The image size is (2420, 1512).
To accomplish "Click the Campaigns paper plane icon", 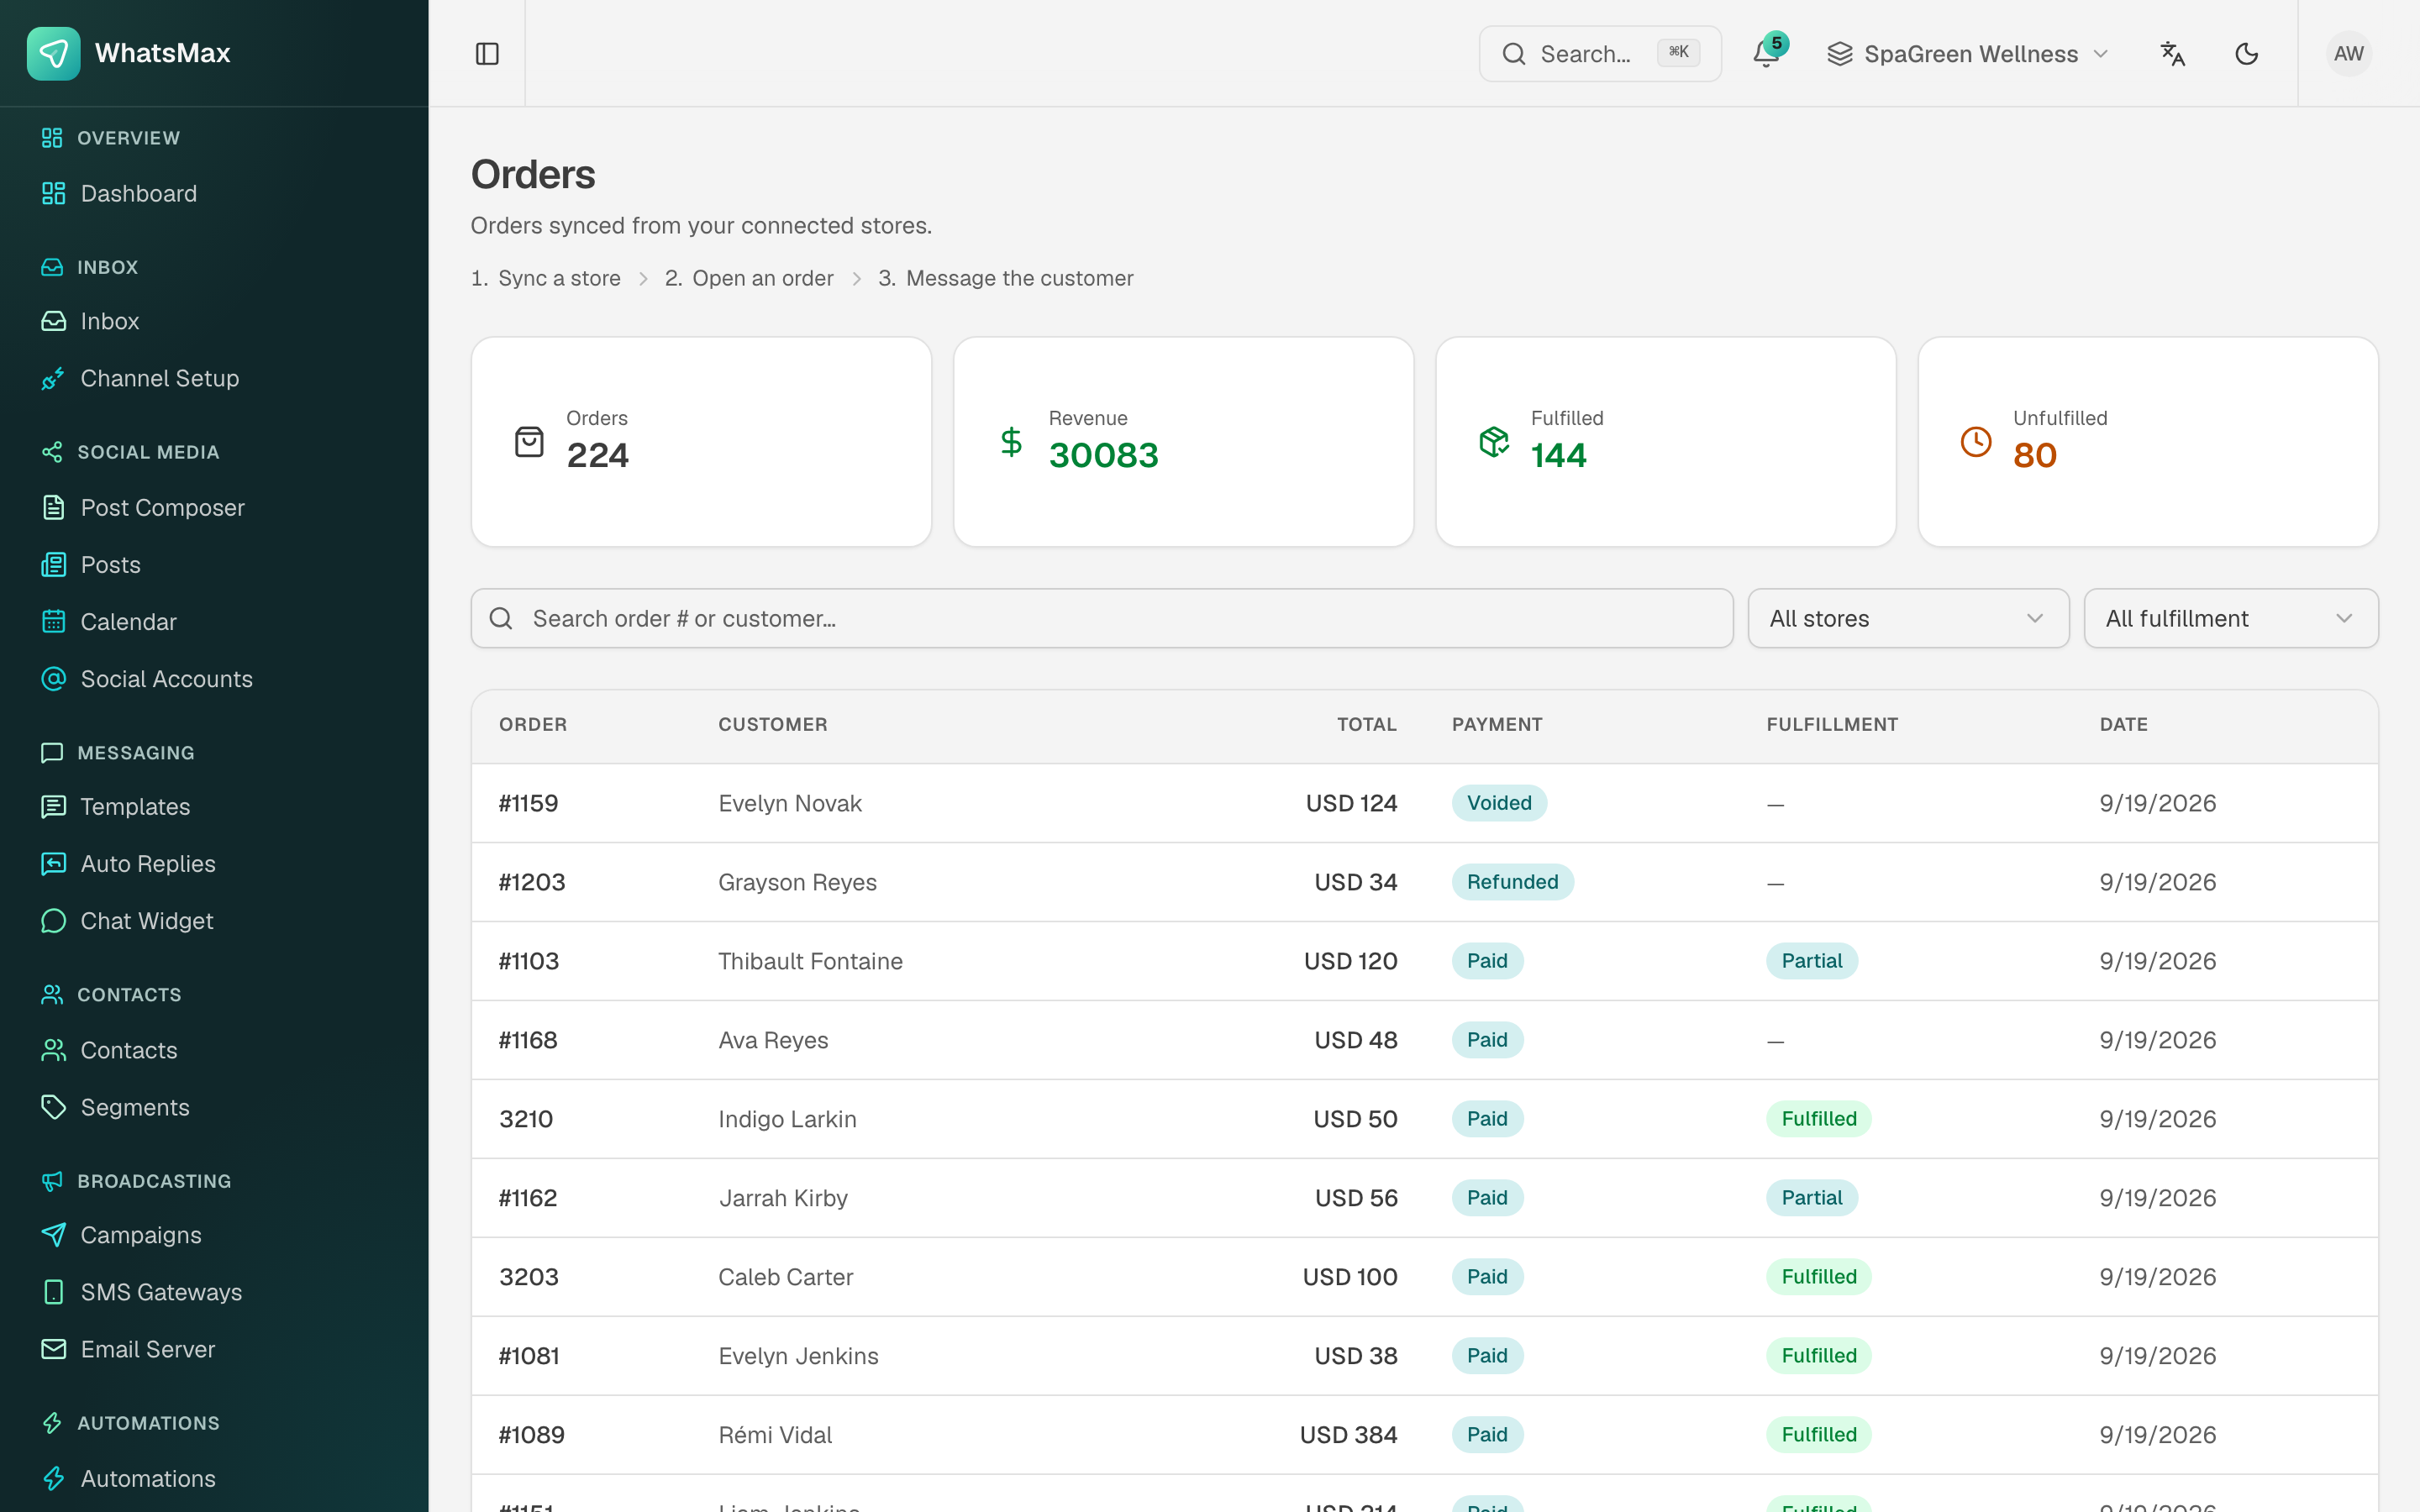I will click(x=53, y=1234).
